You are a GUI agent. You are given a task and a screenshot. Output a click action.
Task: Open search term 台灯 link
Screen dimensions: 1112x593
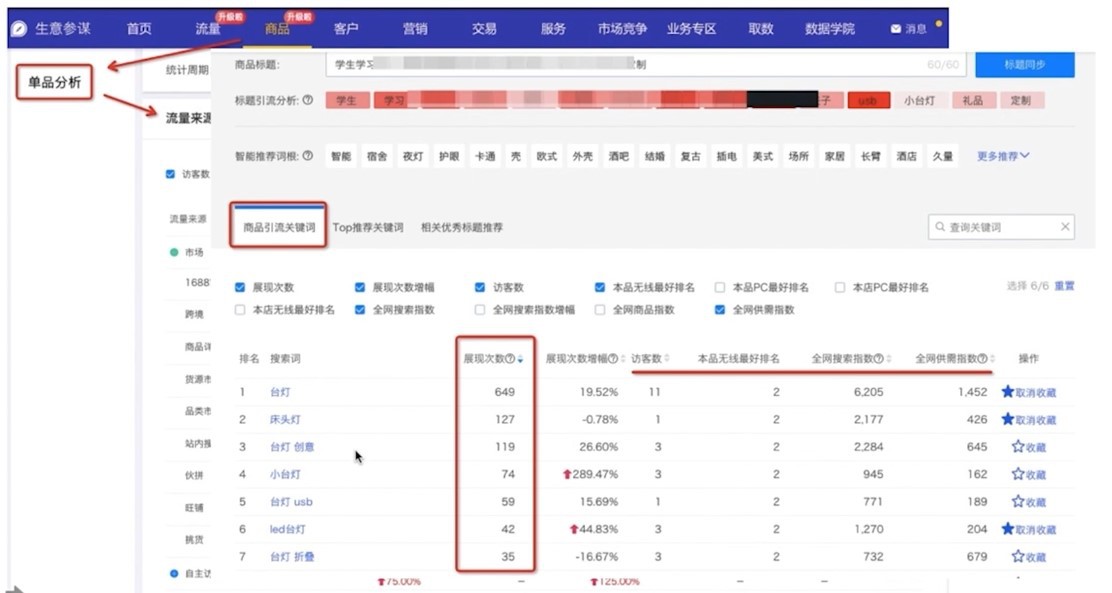(x=280, y=392)
